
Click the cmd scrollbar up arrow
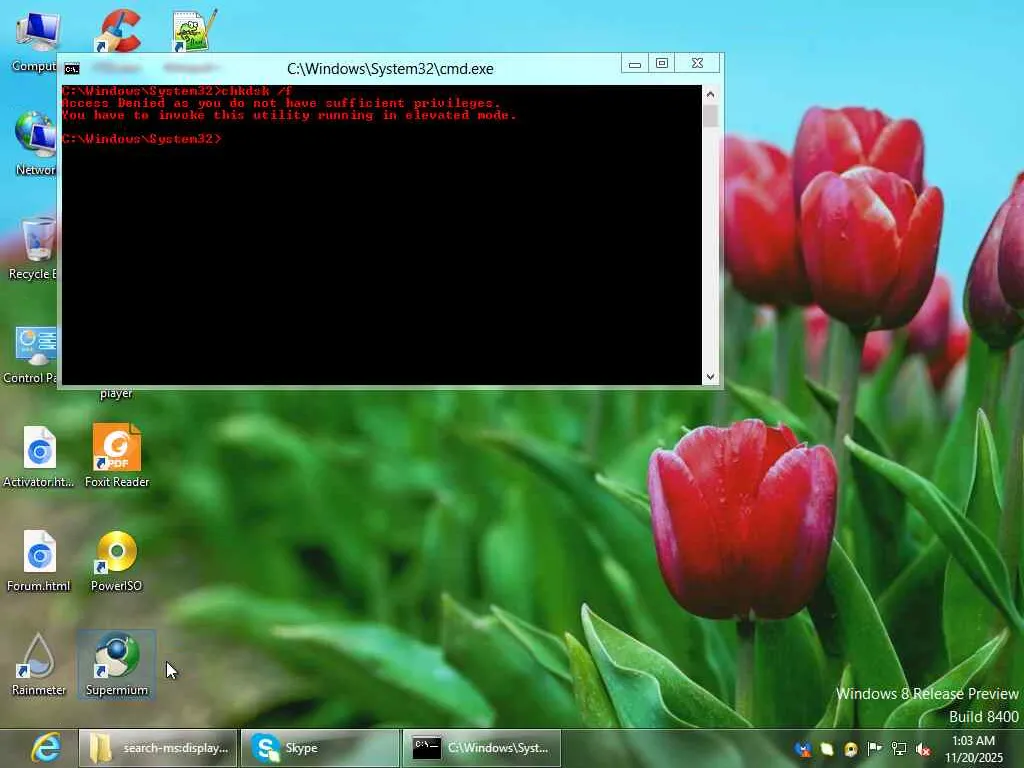(711, 94)
